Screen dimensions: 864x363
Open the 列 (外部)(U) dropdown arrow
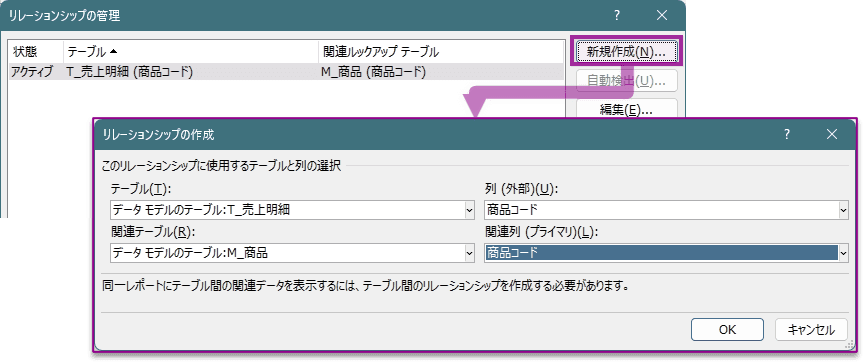point(843,210)
